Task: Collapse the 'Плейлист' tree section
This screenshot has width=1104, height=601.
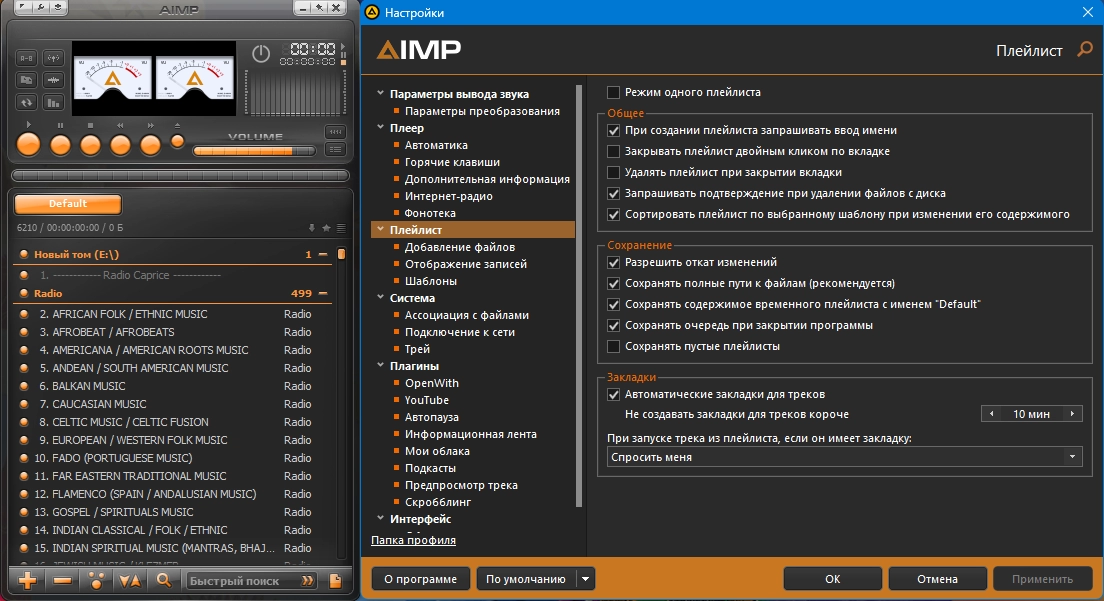Action: [380, 229]
